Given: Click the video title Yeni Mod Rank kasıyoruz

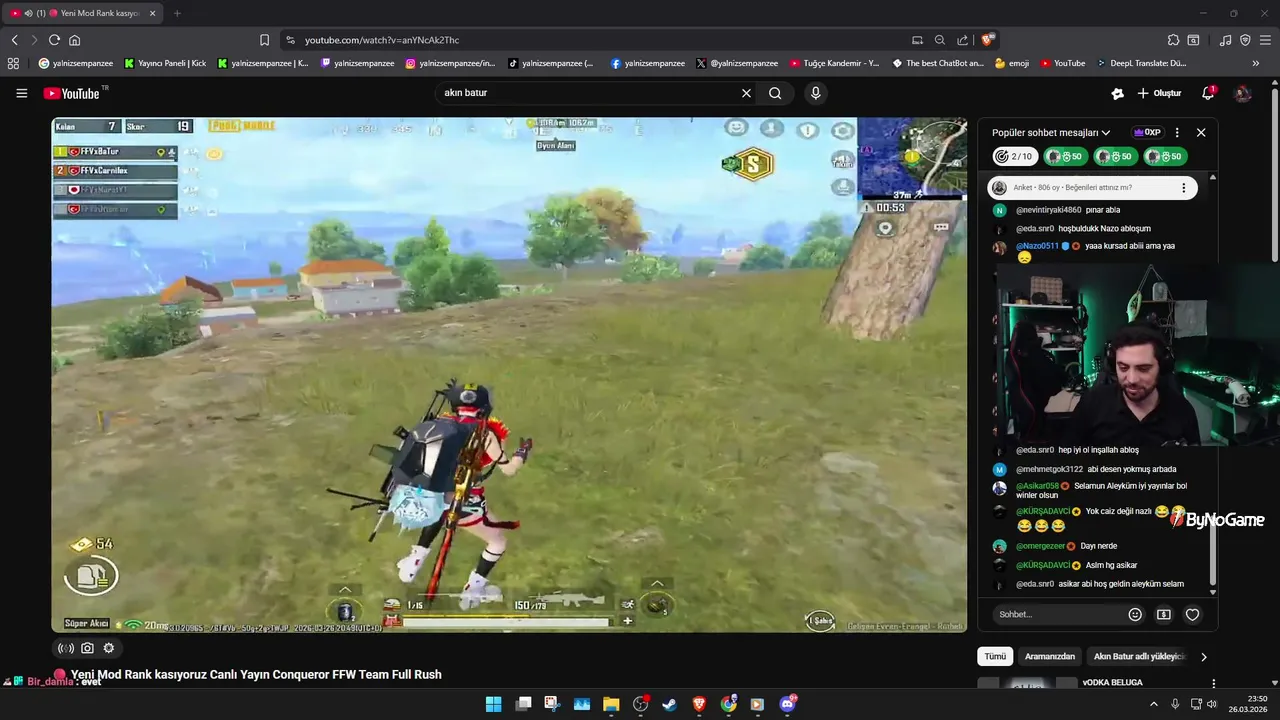Looking at the screenshot, I should pyautogui.click(x=256, y=674).
